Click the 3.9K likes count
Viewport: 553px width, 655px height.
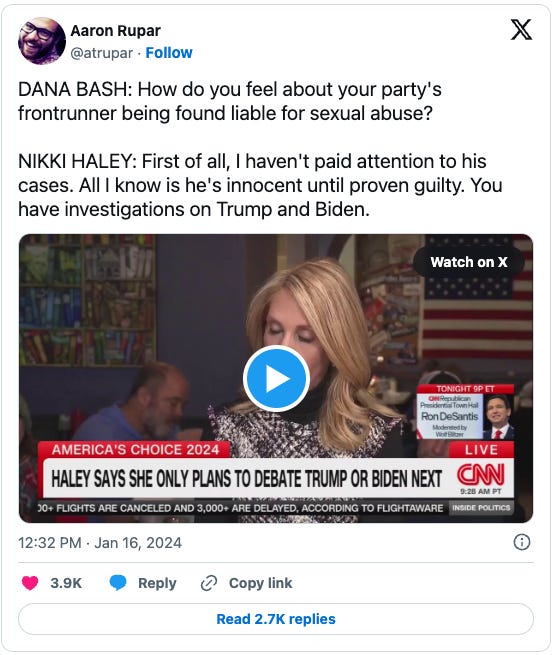coord(66,583)
